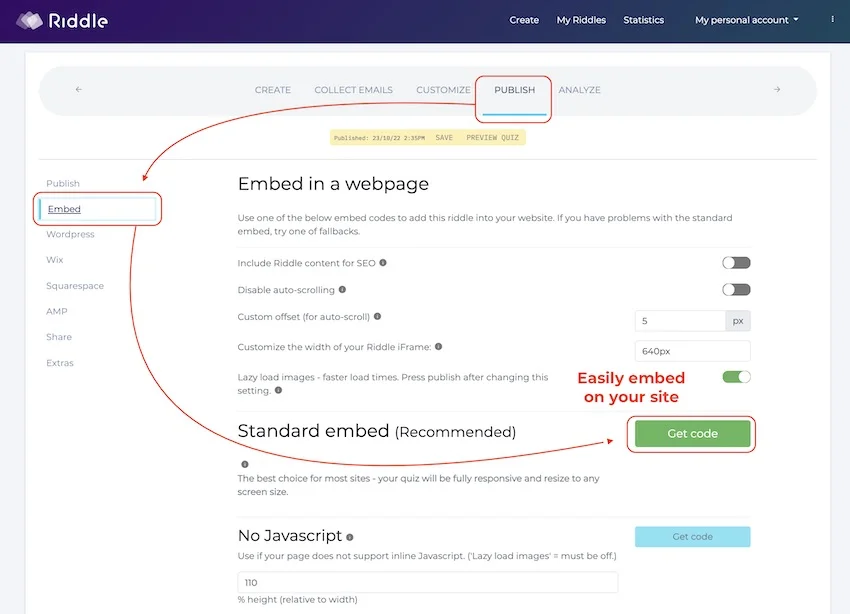Open Extras in the left sidebar

(x=60, y=363)
